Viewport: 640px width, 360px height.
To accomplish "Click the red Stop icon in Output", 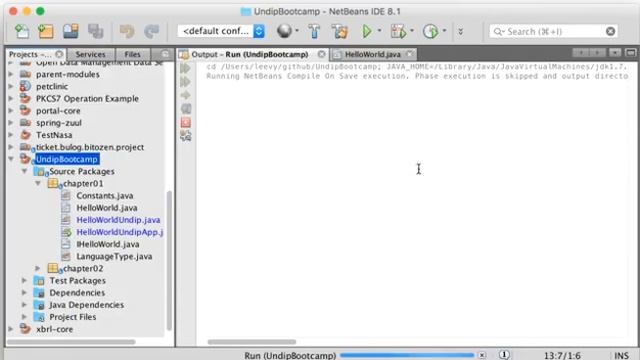I will [x=186, y=122].
